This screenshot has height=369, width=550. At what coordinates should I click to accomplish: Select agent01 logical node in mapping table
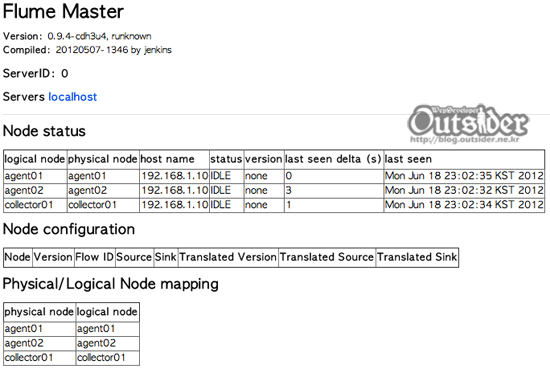coord(107,329)
